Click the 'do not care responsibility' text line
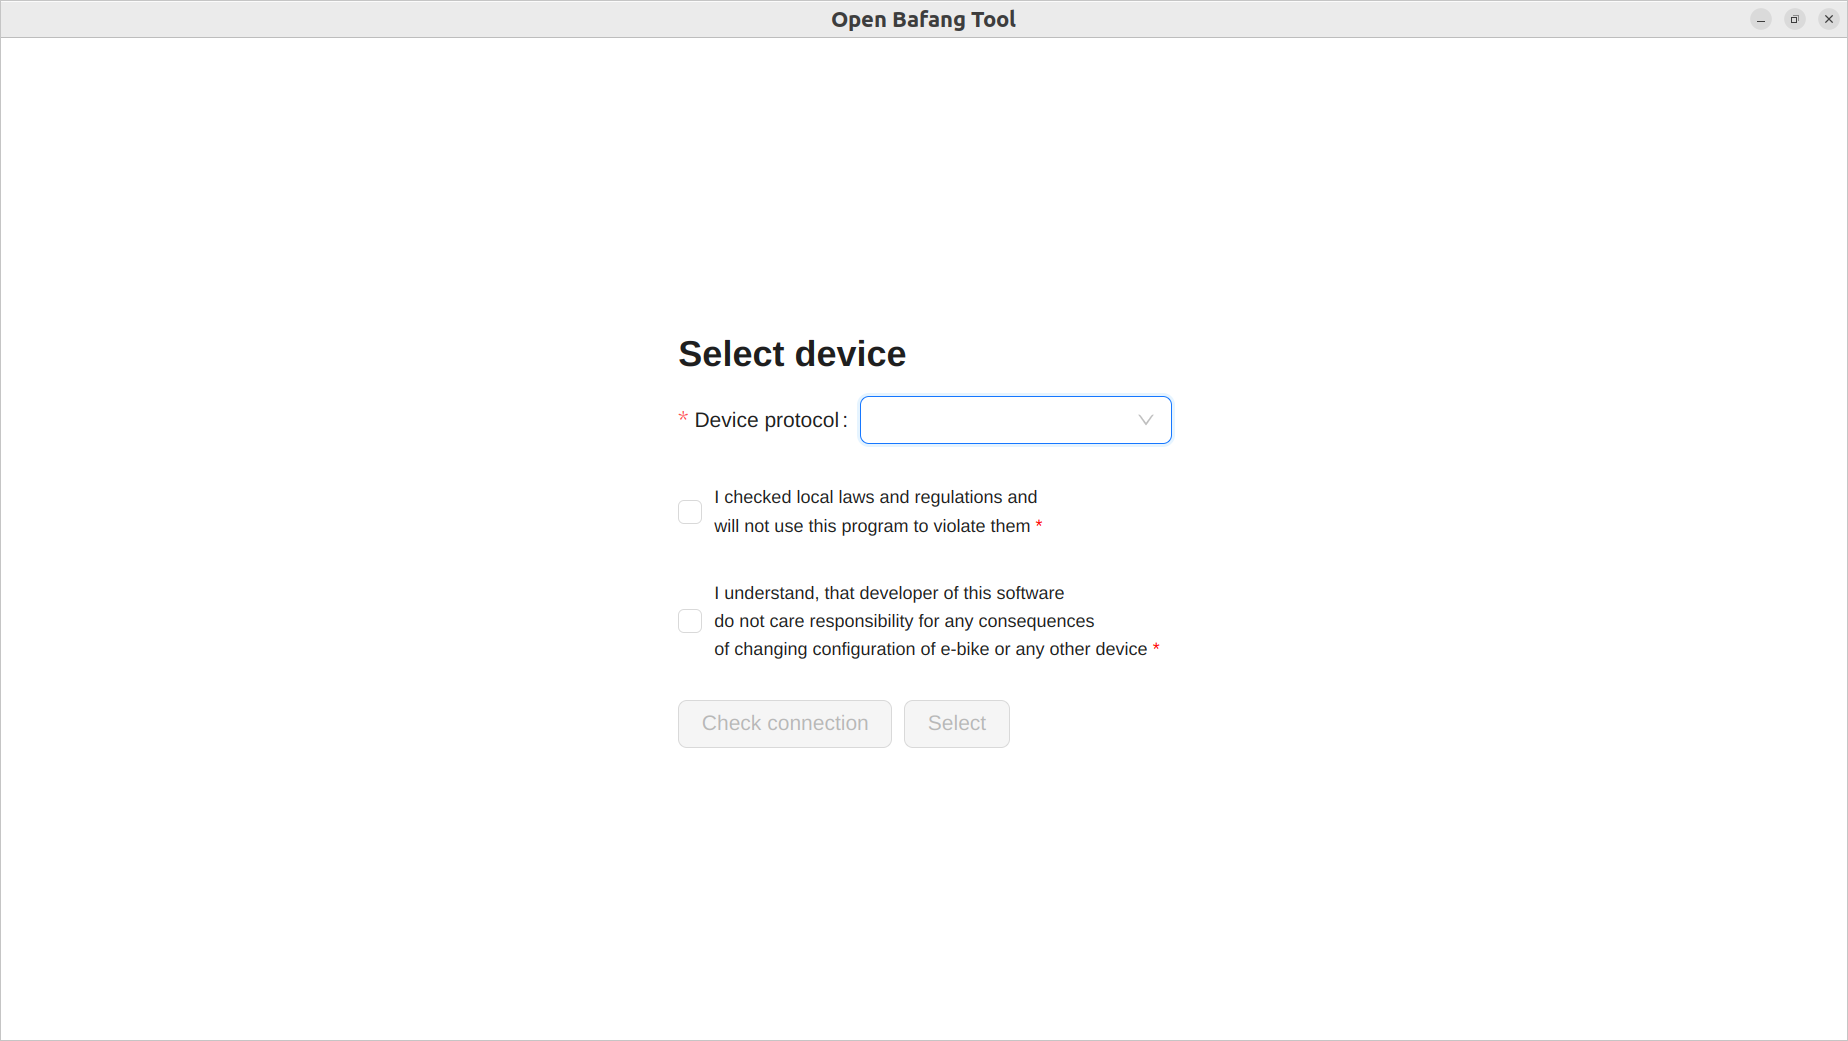The image size is (1848, 1041). tap(904, 621)
